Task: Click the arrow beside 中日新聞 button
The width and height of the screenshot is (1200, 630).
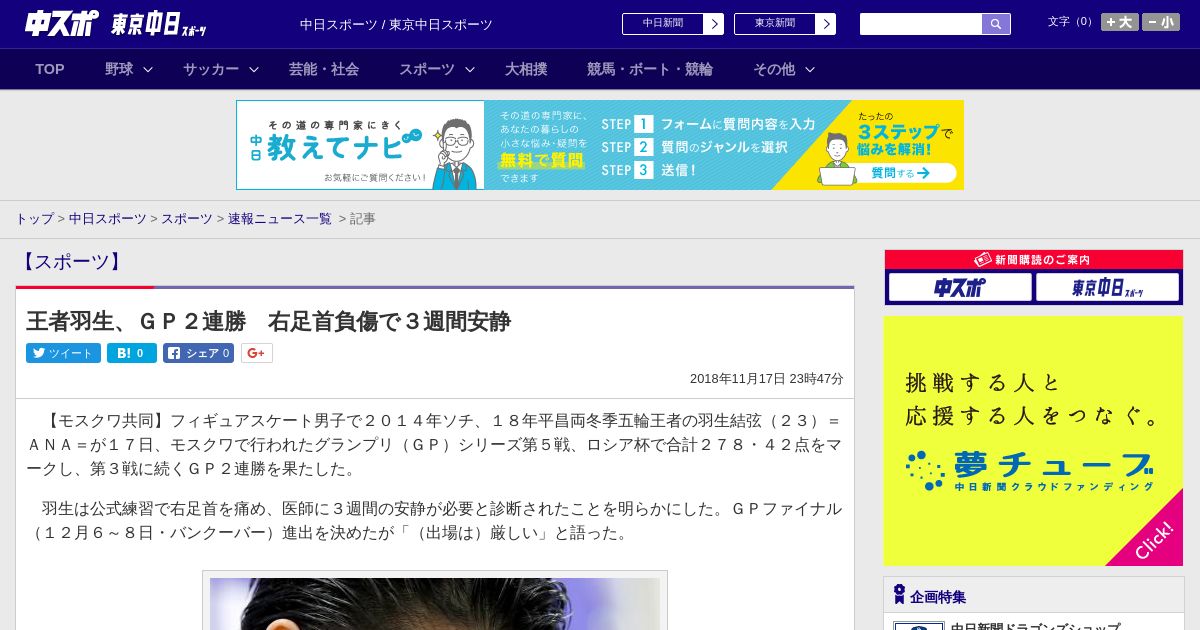Action: [713, 24]
